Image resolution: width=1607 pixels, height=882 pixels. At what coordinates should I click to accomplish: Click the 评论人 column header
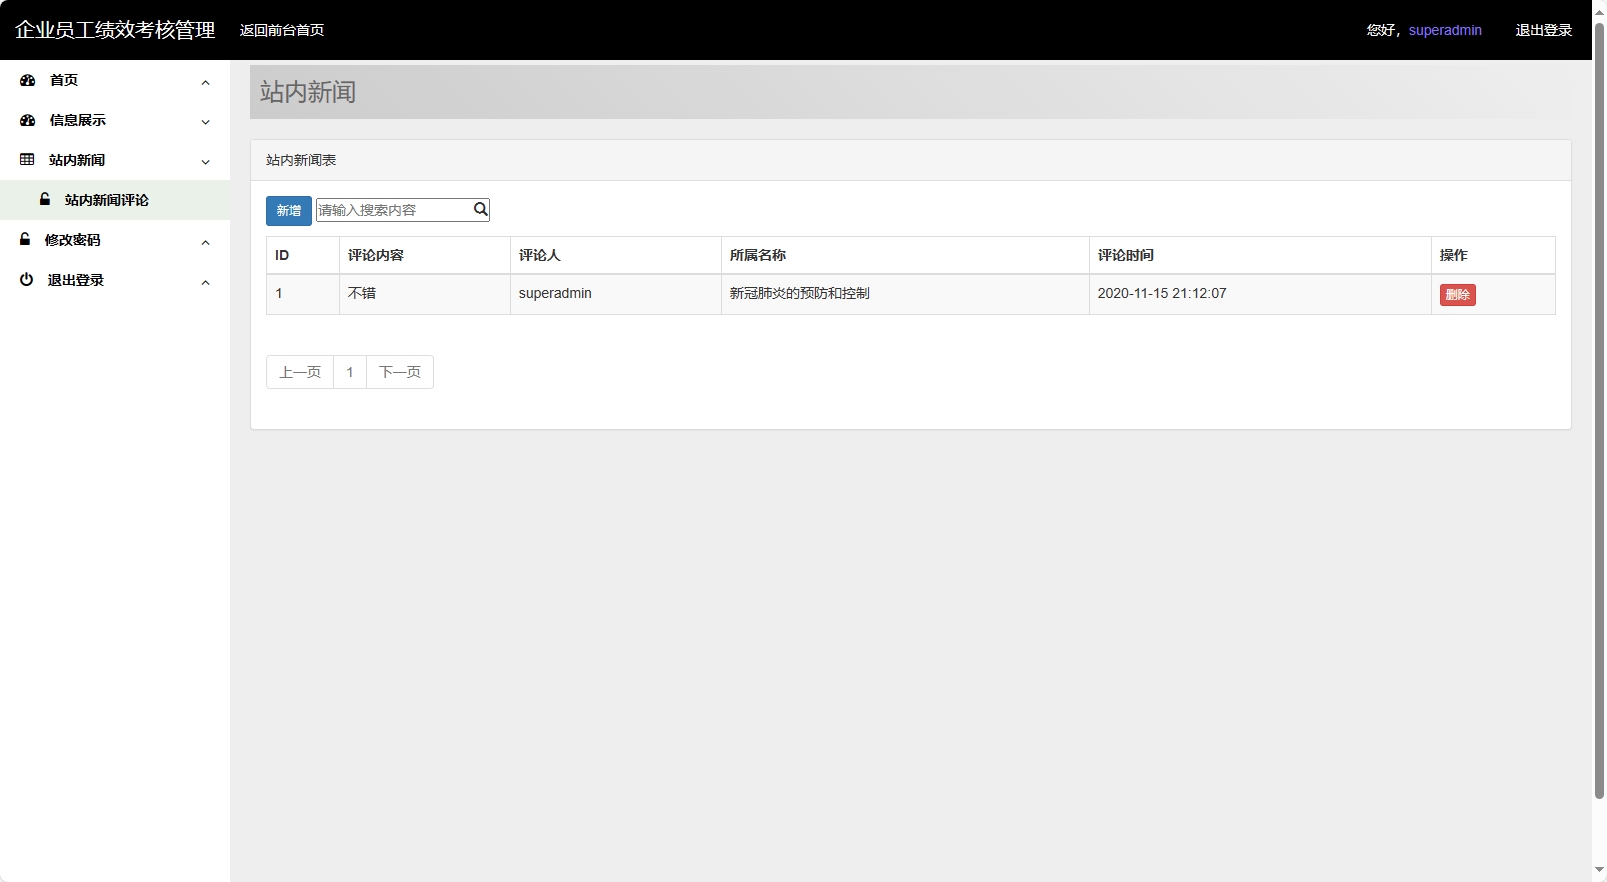coord(616,255)
